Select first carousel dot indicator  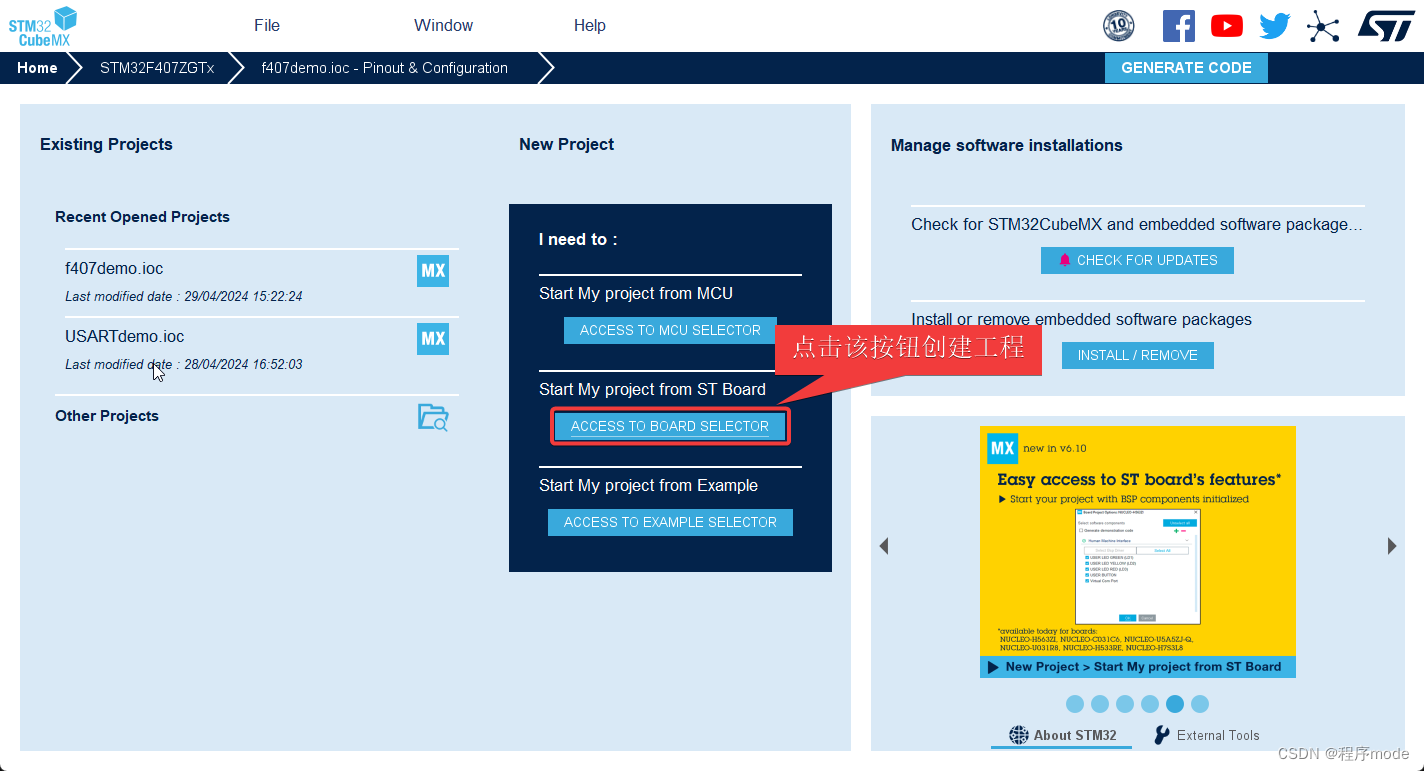pos(1075,704)
